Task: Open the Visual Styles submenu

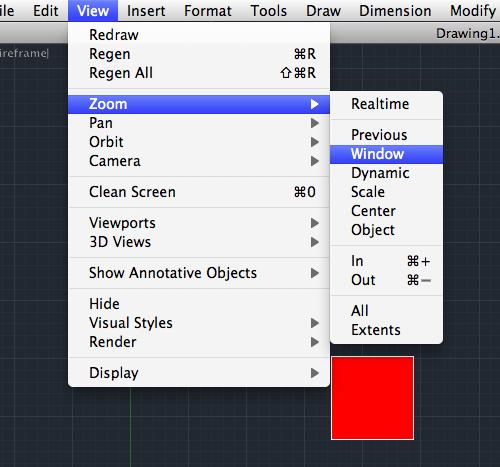Action: (199, 323)
